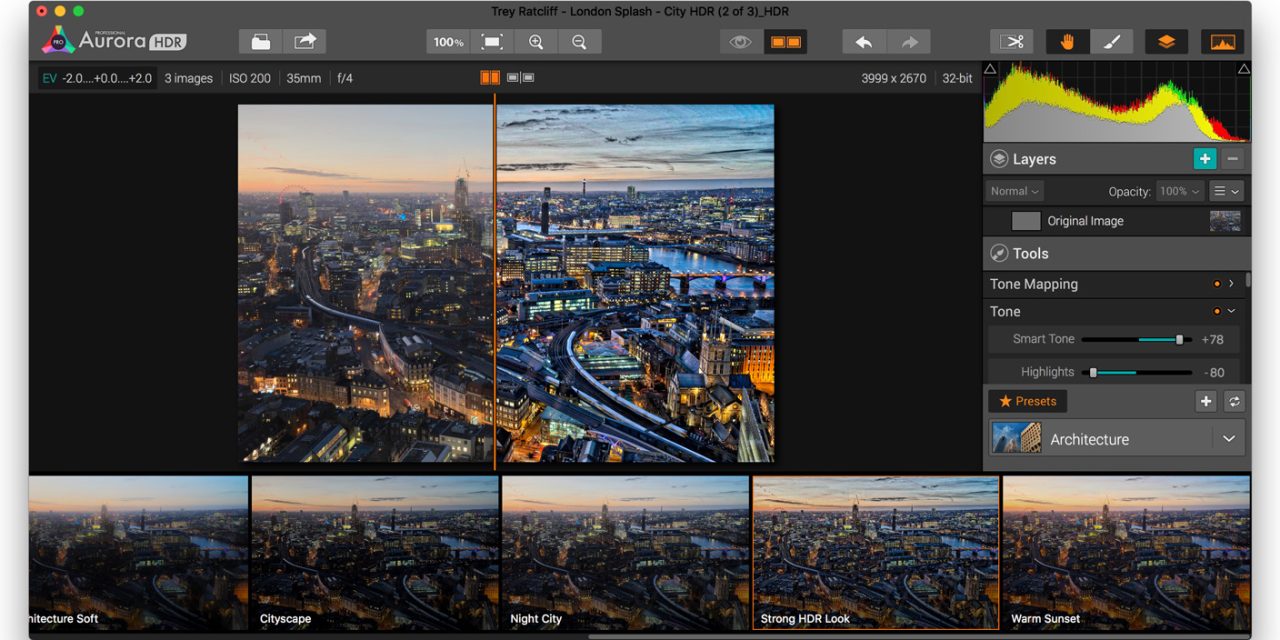
Task: Click the Export/share icon
Action: click(x=305, y=41)
